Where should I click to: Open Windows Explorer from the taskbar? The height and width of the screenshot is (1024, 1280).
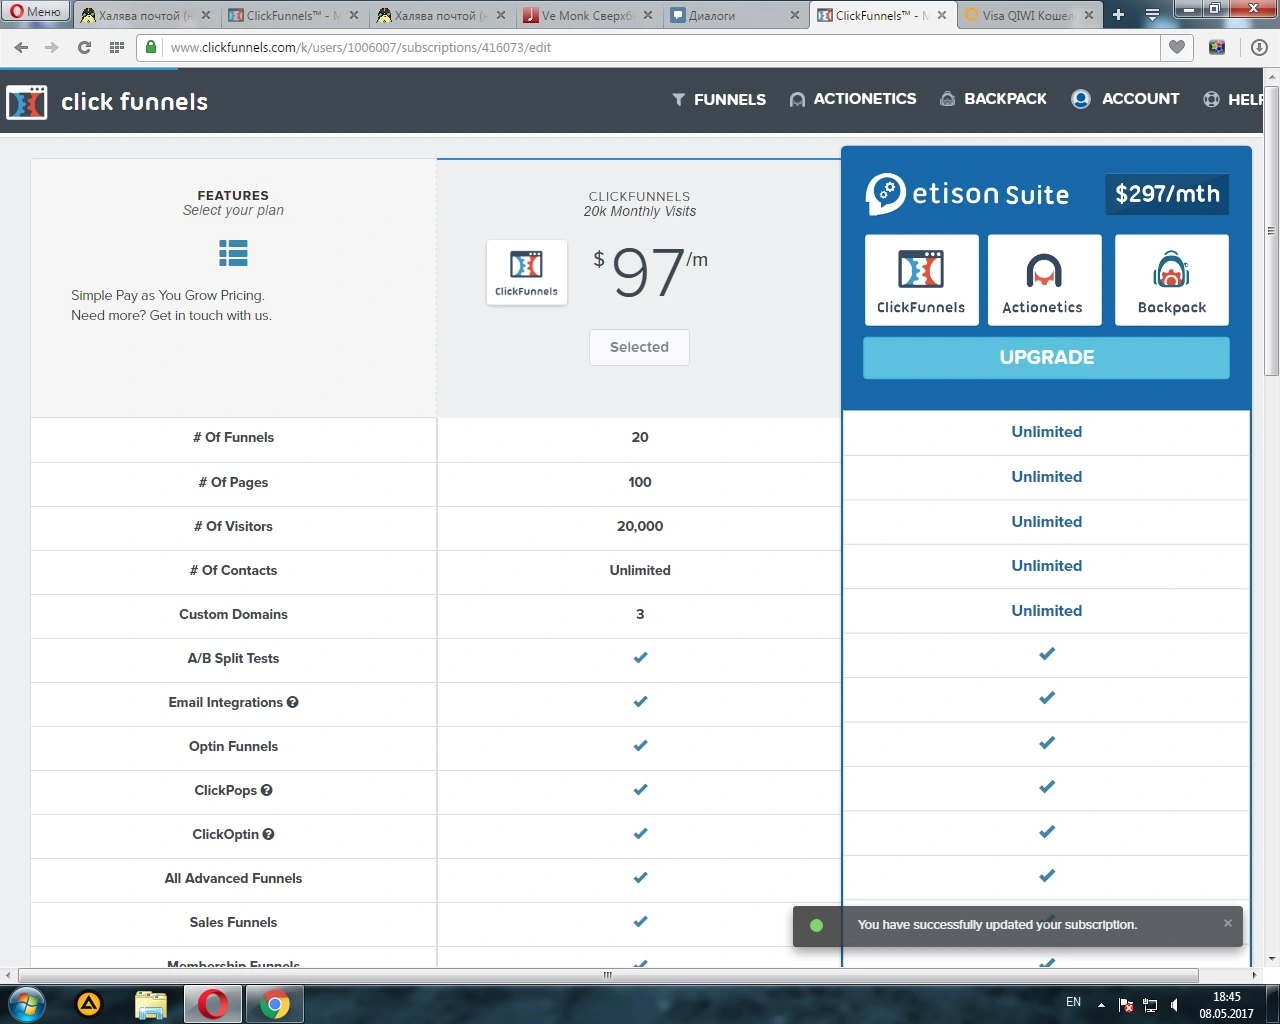coord(151,1004)
